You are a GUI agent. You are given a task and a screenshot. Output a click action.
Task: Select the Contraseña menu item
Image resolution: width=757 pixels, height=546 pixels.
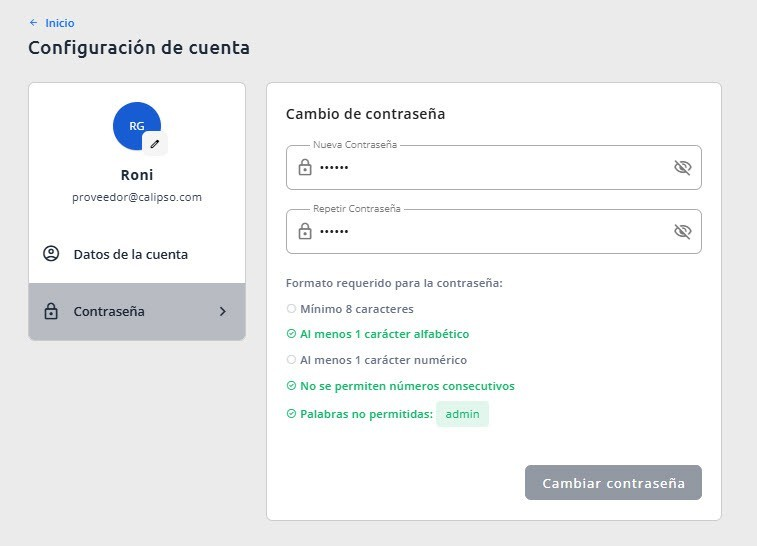coord(137,311)
